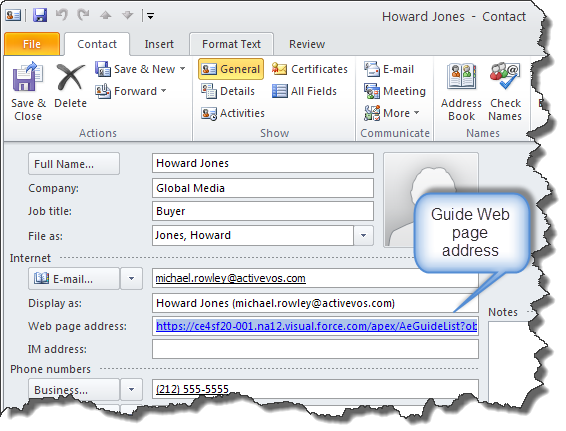Image resolution: width=566 pixels, height=431 pixels.
Task: Schedule a Meeting with contact
Action: tap(395, 91)
